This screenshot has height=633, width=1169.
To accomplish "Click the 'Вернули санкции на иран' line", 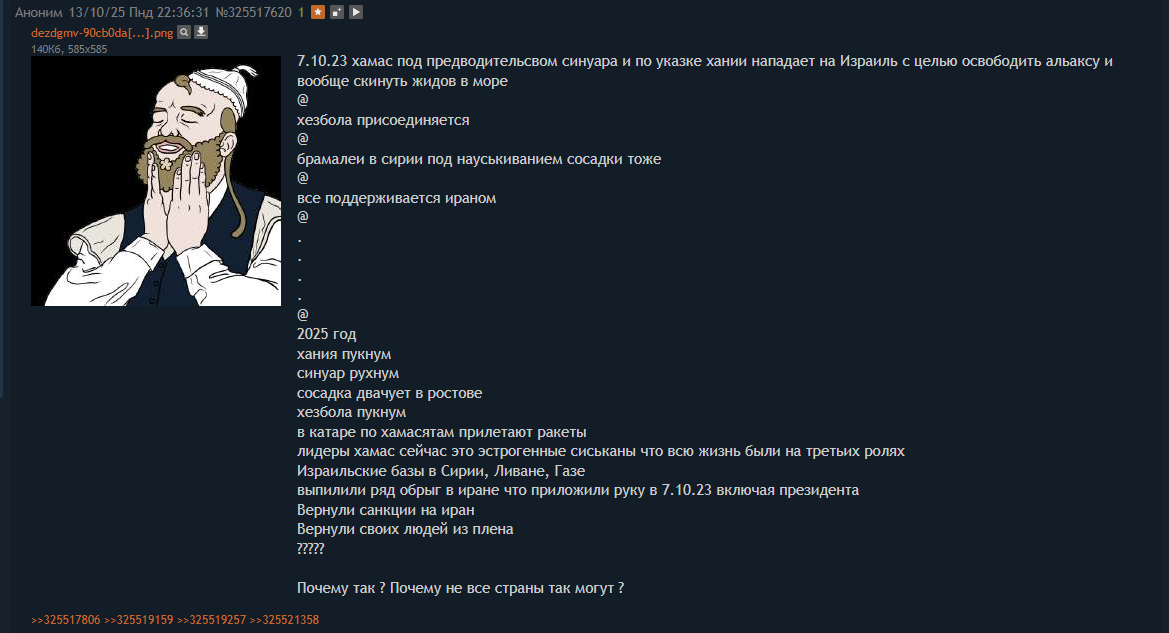I will tap(385, 510).
